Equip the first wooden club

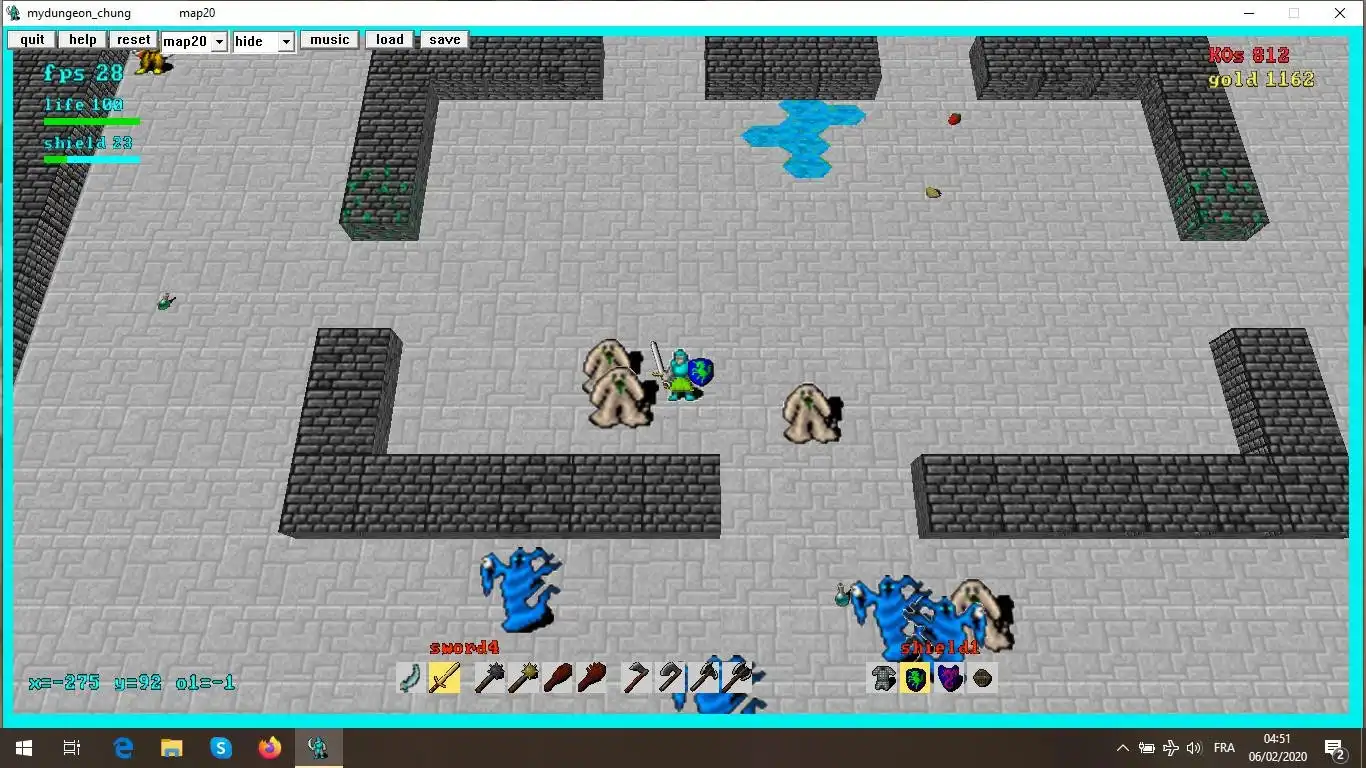tap(557, 678)
